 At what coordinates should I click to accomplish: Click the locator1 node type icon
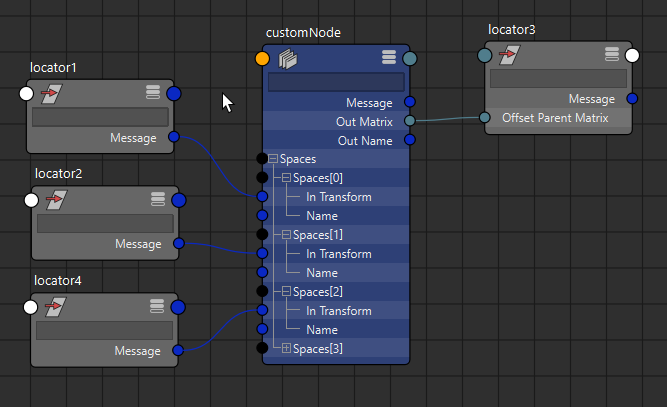click(52, 93)
